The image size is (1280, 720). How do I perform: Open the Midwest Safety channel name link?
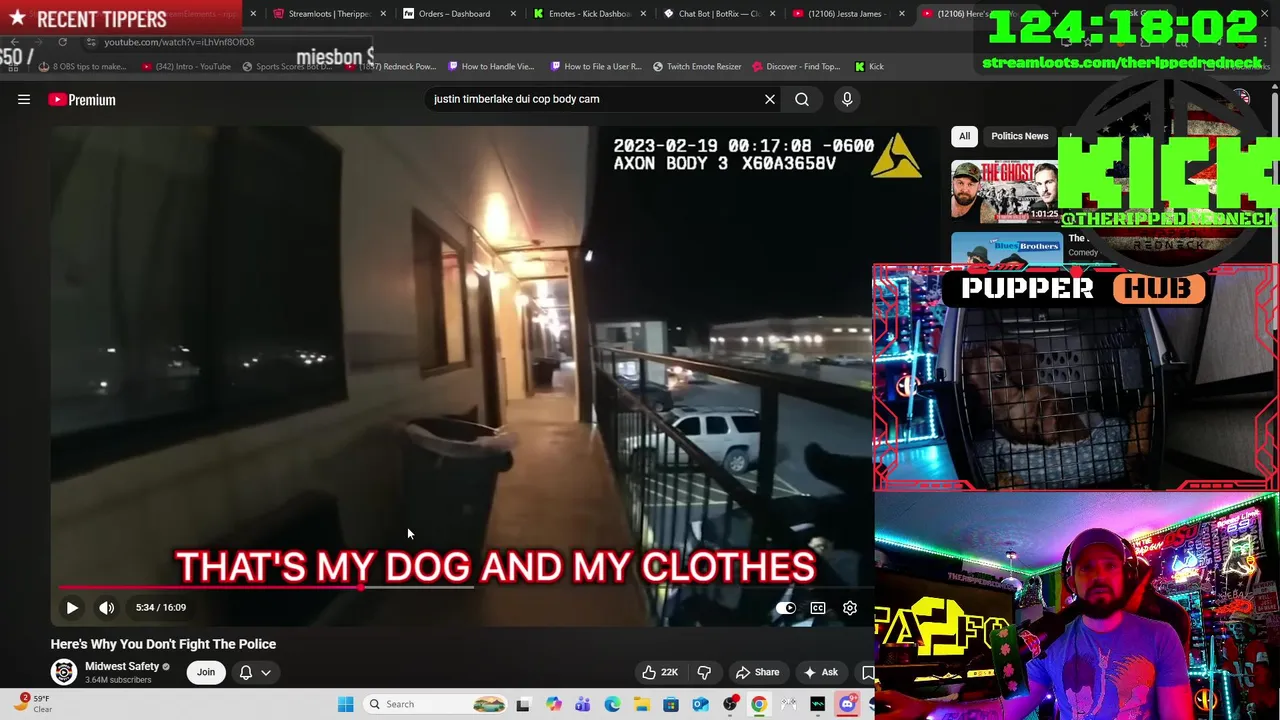click(122, 666)
